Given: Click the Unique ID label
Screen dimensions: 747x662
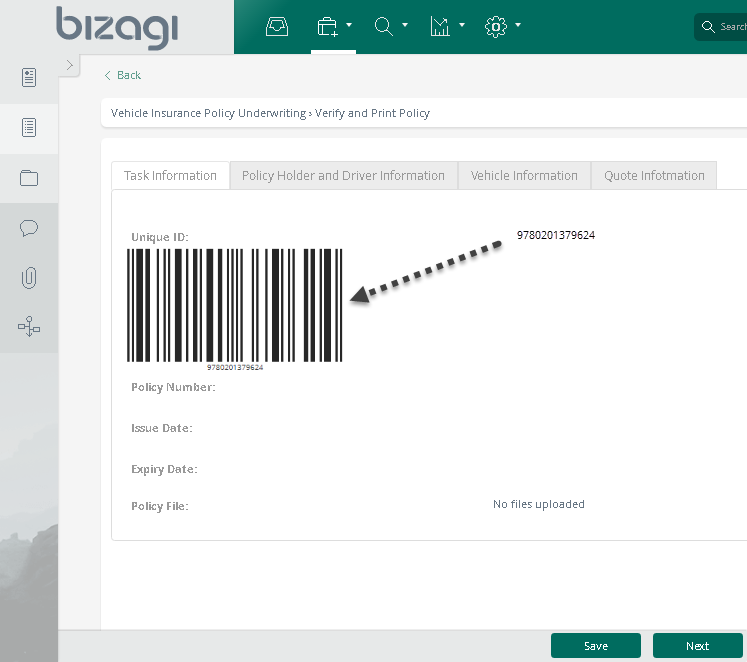Looking at the screenshot, I should (x=160, y=237).
